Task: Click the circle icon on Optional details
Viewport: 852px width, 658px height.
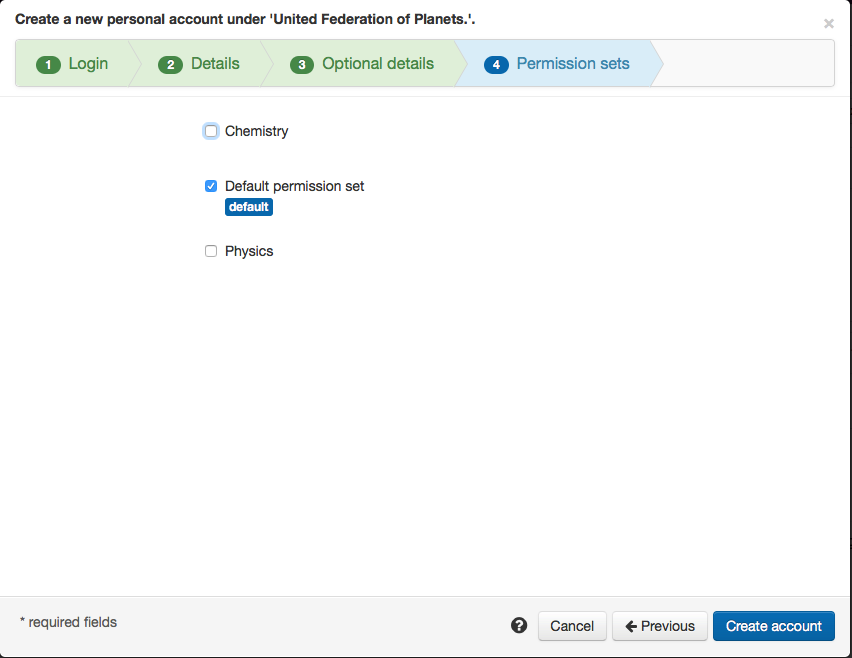Action: pyautogui.click(x=301, y=64)
